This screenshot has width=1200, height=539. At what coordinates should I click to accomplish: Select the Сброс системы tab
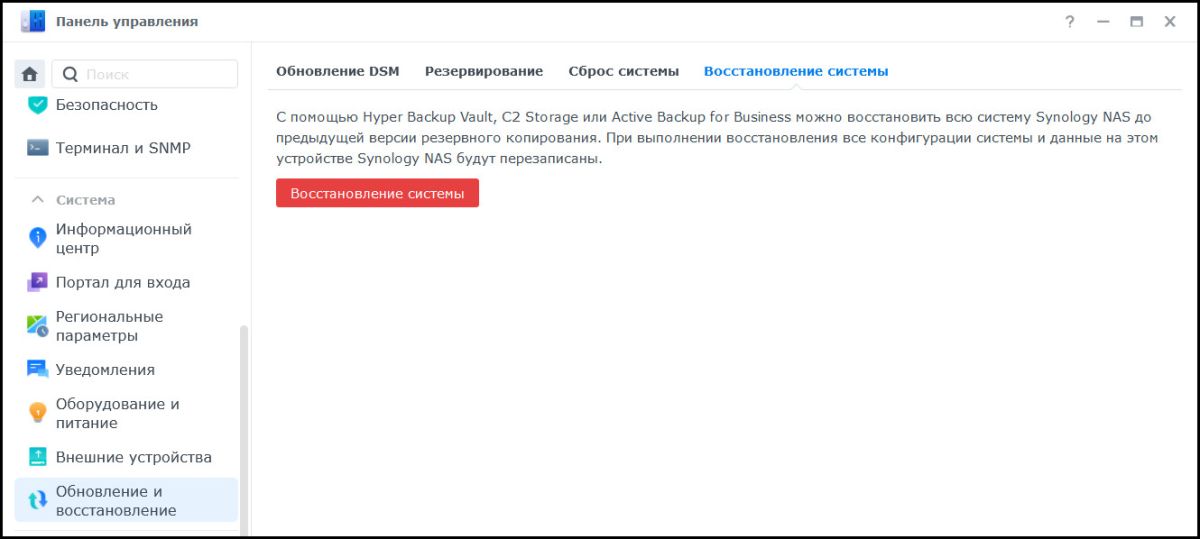point(623,71)
